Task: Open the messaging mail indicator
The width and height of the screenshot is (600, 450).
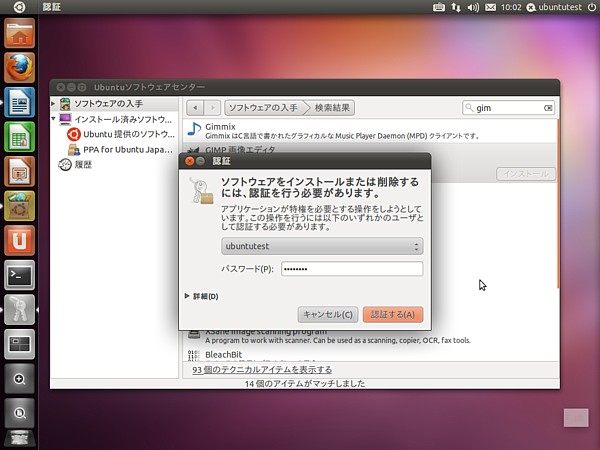Action: [491, 7]
